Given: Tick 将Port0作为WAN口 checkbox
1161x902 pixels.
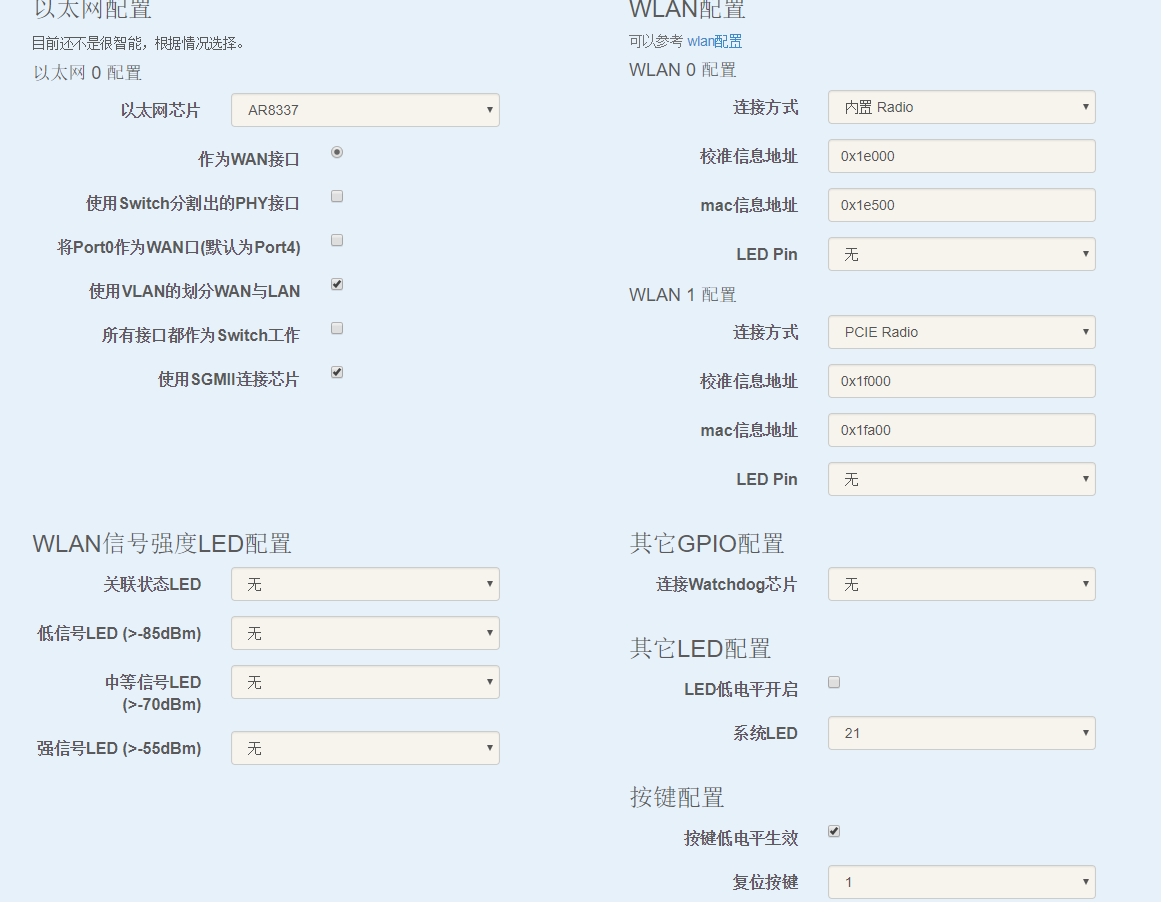Looking at the screenshot, I should coord(337,241).
